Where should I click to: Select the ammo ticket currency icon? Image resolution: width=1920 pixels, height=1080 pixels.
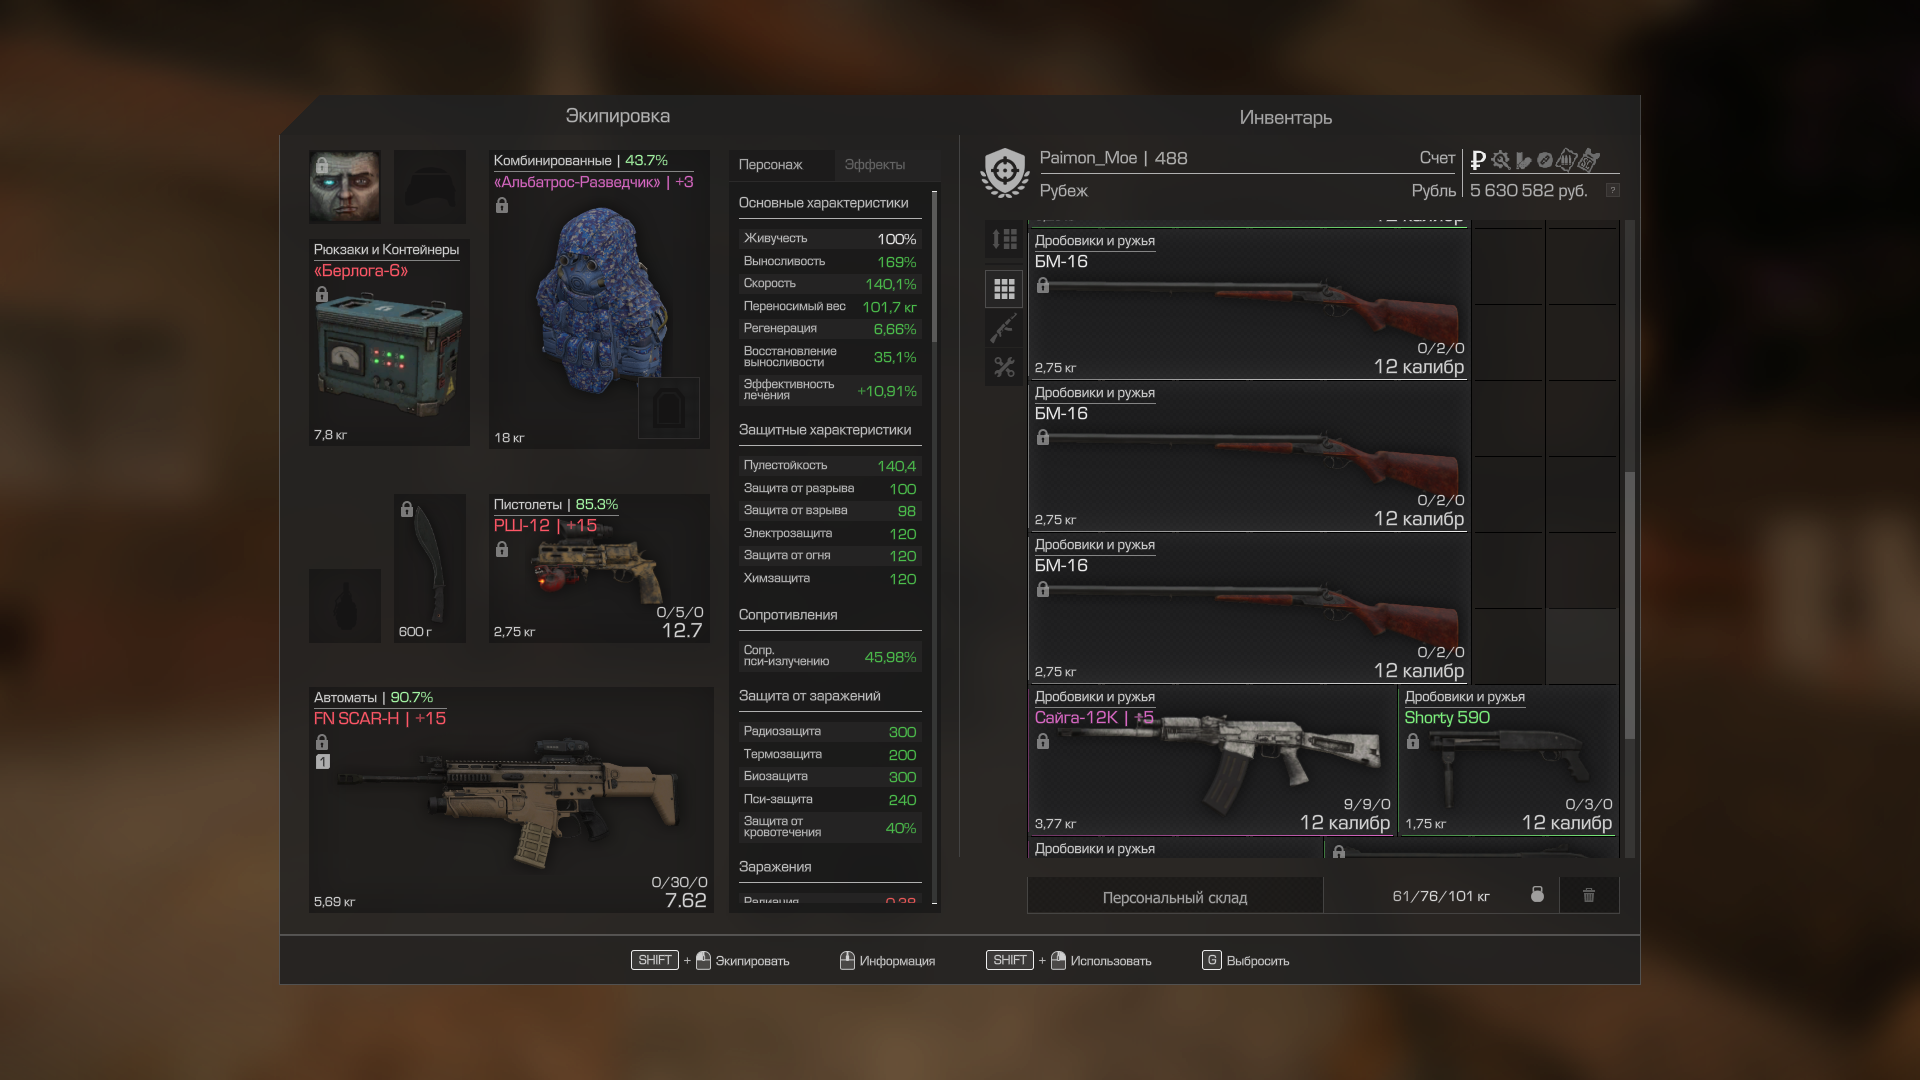(1567, 159)
